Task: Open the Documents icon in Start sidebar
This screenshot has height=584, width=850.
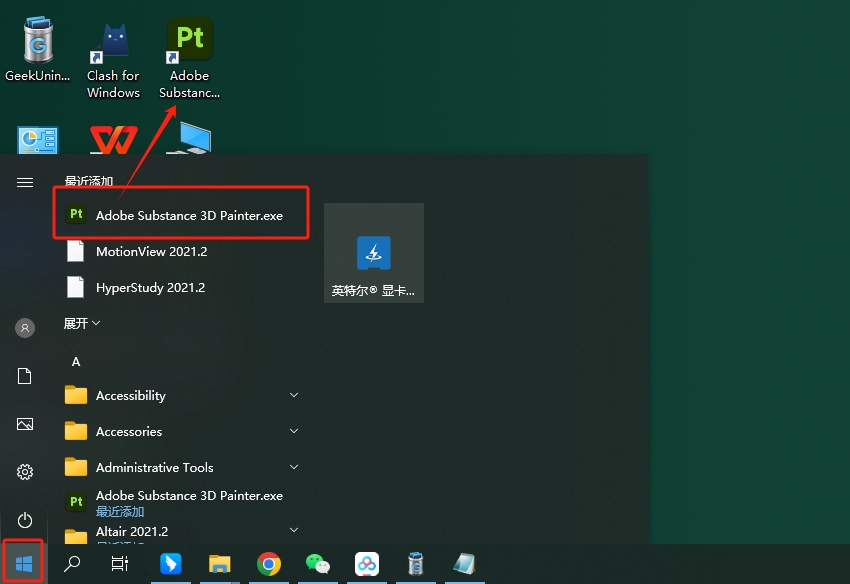Action: click(x=24, y=376)
